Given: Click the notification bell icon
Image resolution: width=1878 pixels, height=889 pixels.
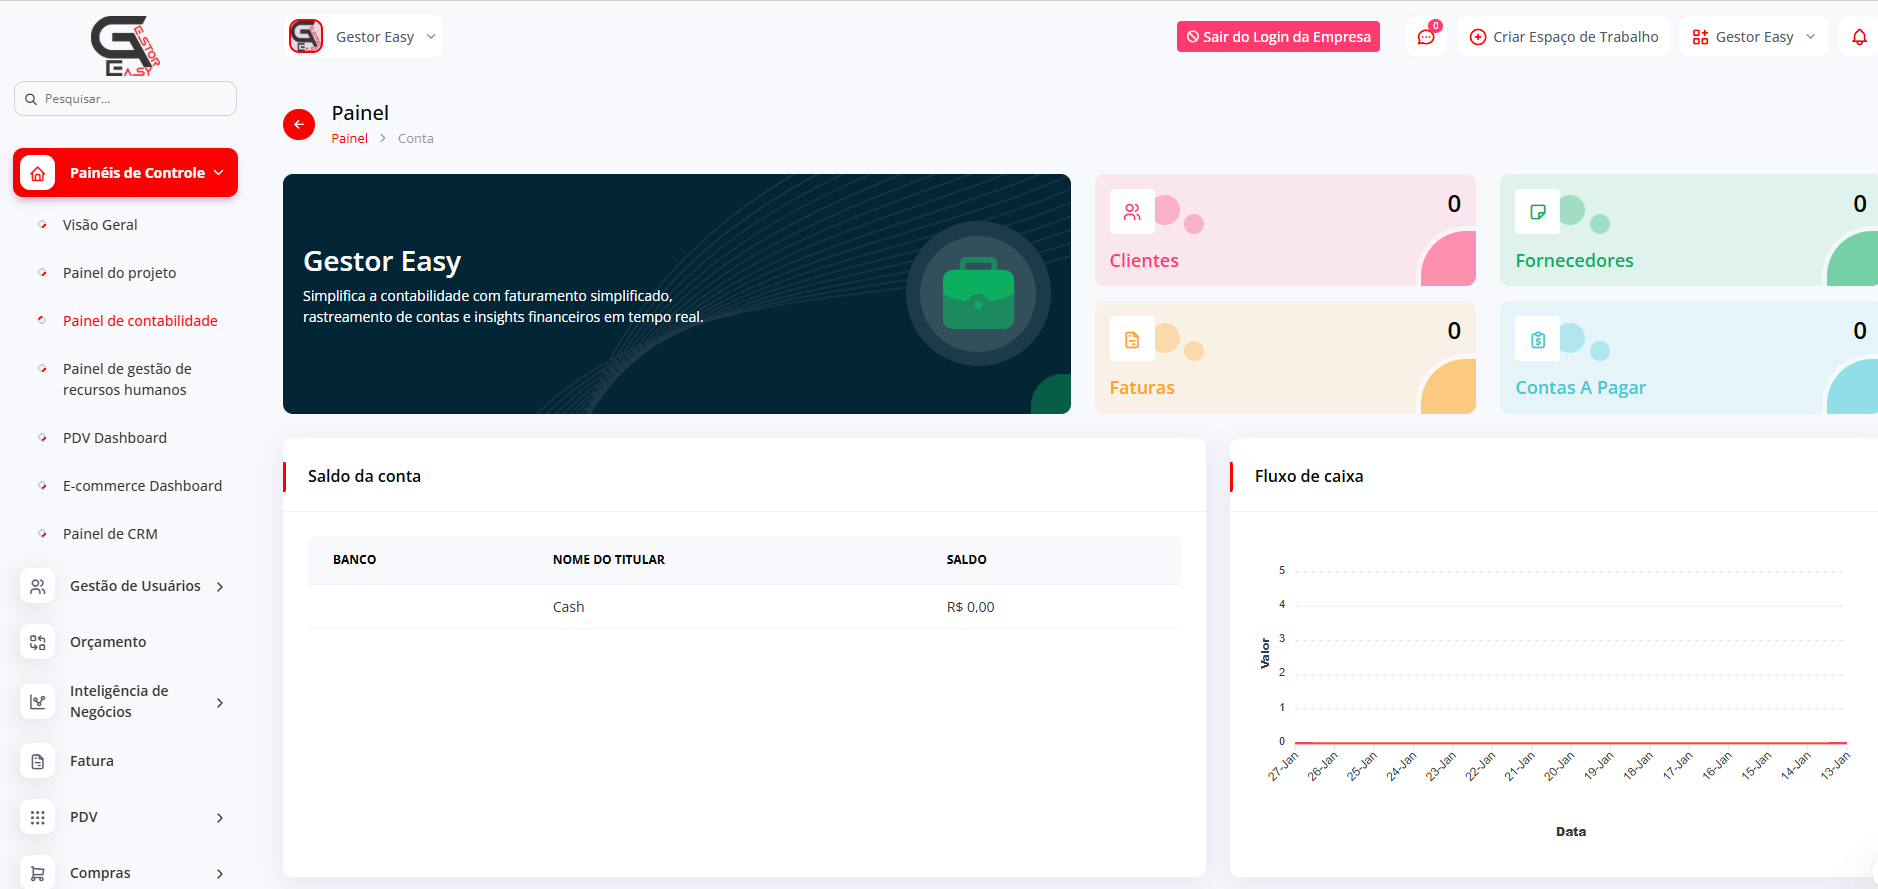Looking at the screenshot, I should 1859,37.
